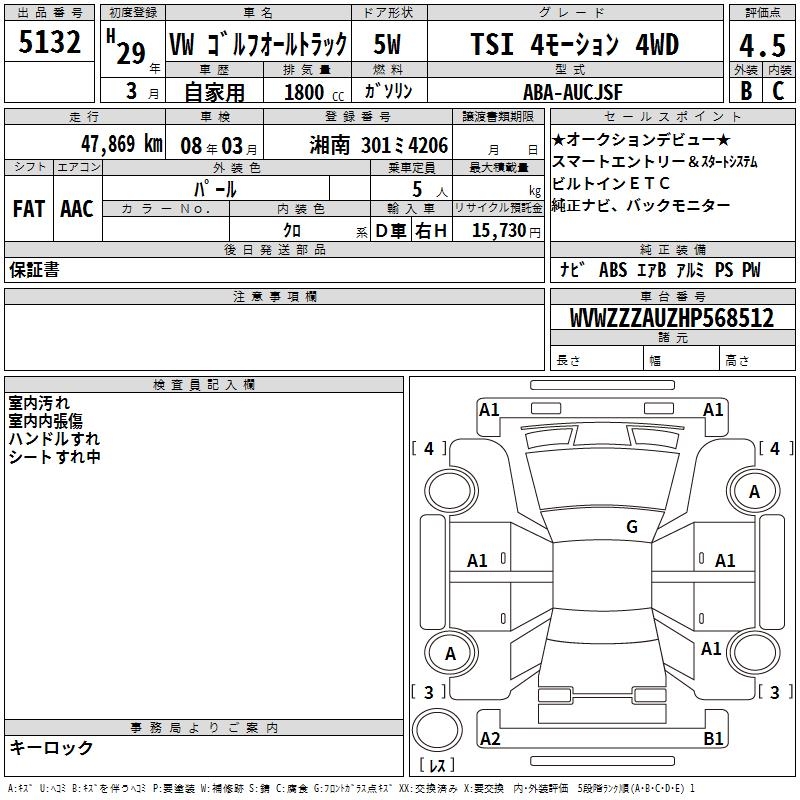Click the grade TSI 4モーション 4WD

coord(574,44)
